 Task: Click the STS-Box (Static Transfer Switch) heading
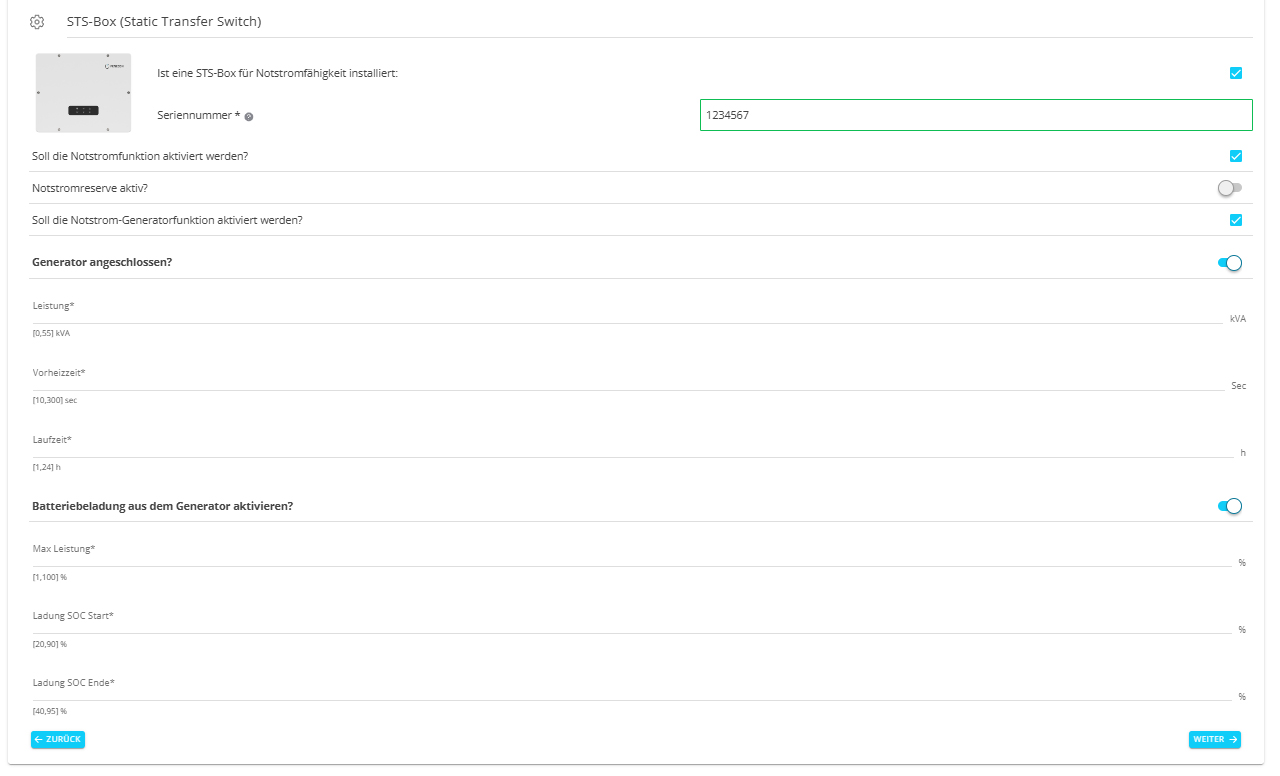pyautogui.click(x=164, y=22)
